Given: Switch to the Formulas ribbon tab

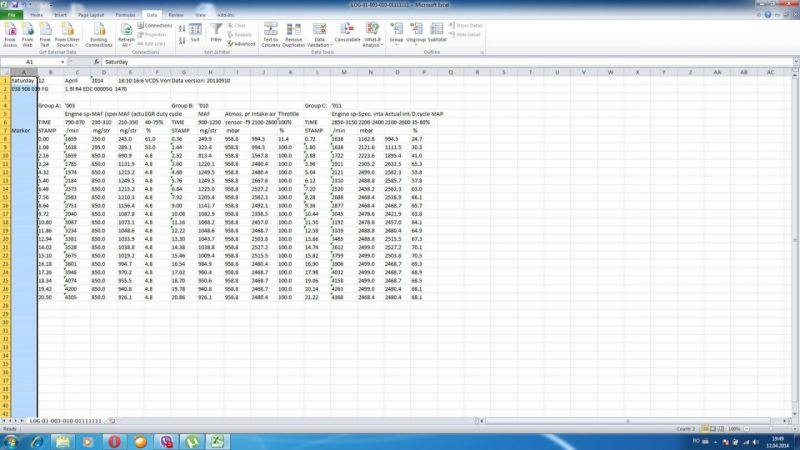Looking at the screenshot, I should pyautogui.click(x=125, y=17).
